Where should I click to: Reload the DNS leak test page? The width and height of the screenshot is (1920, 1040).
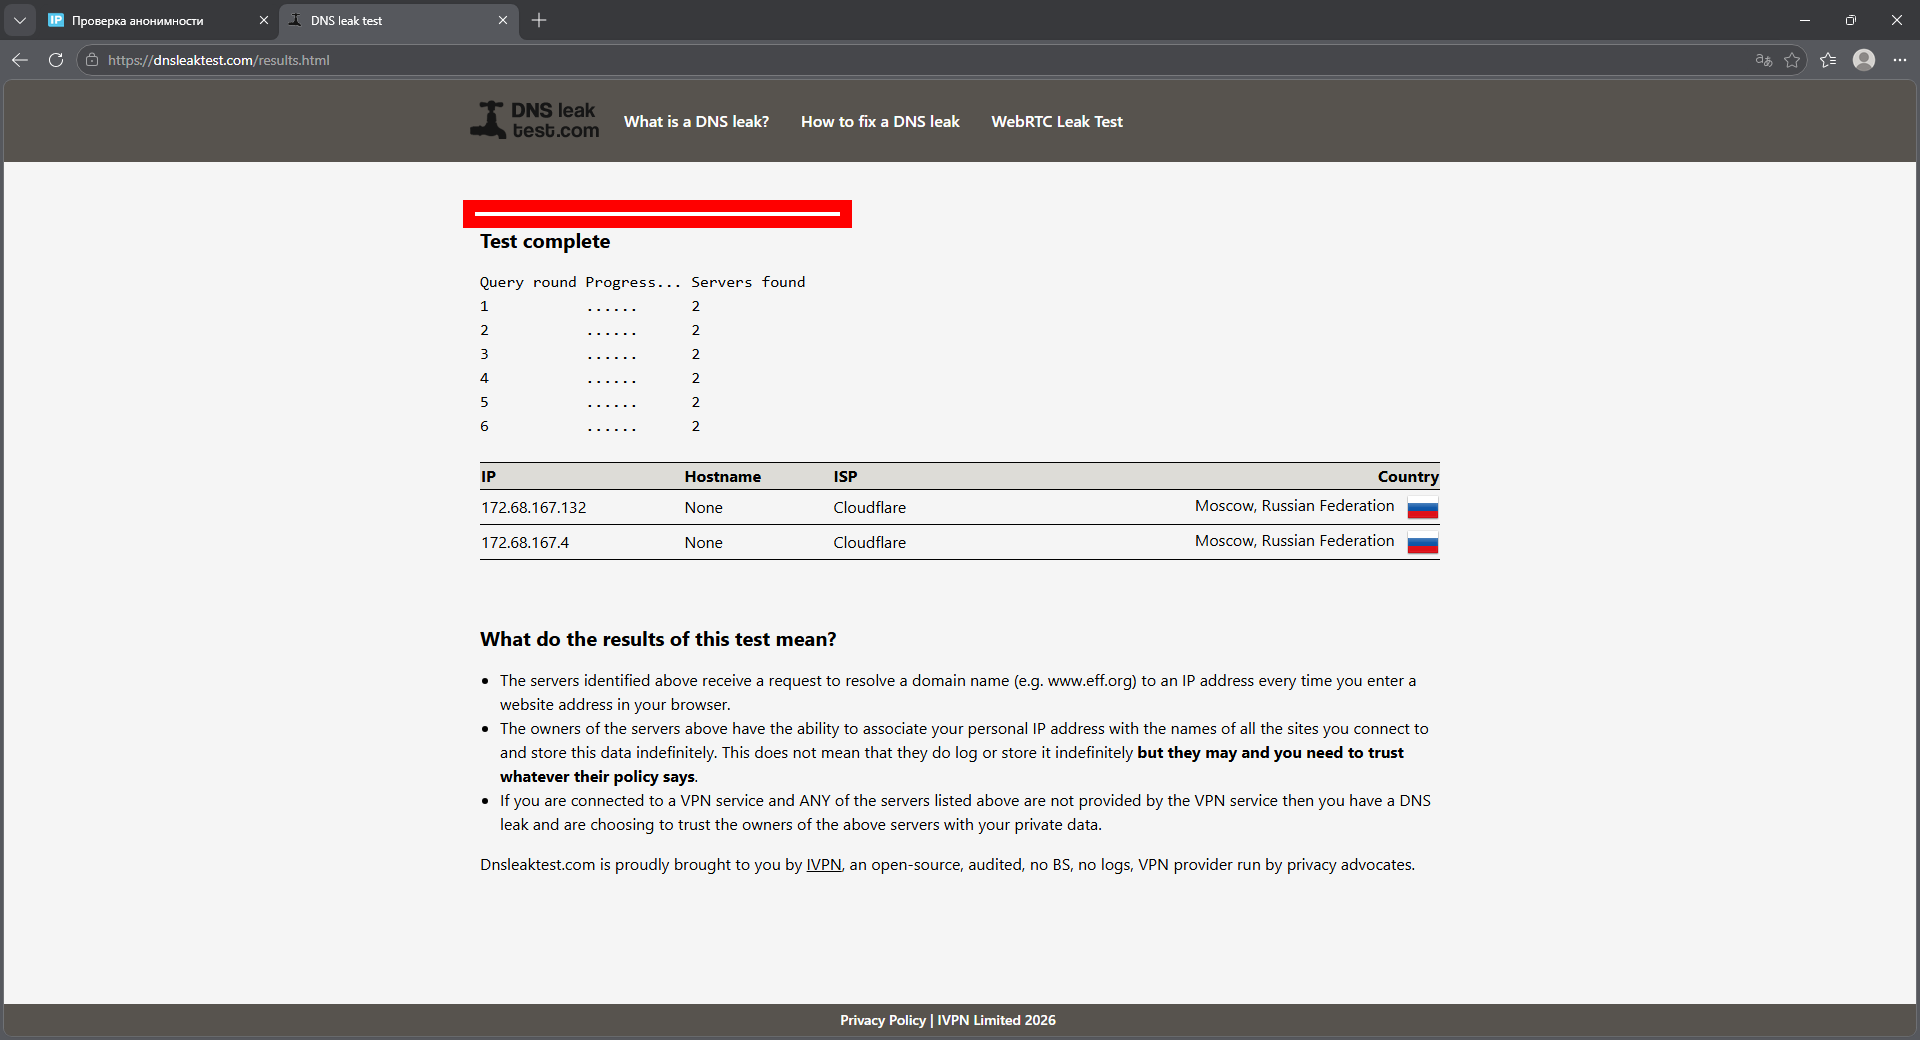pyautogui.click(x=56, y=60)
